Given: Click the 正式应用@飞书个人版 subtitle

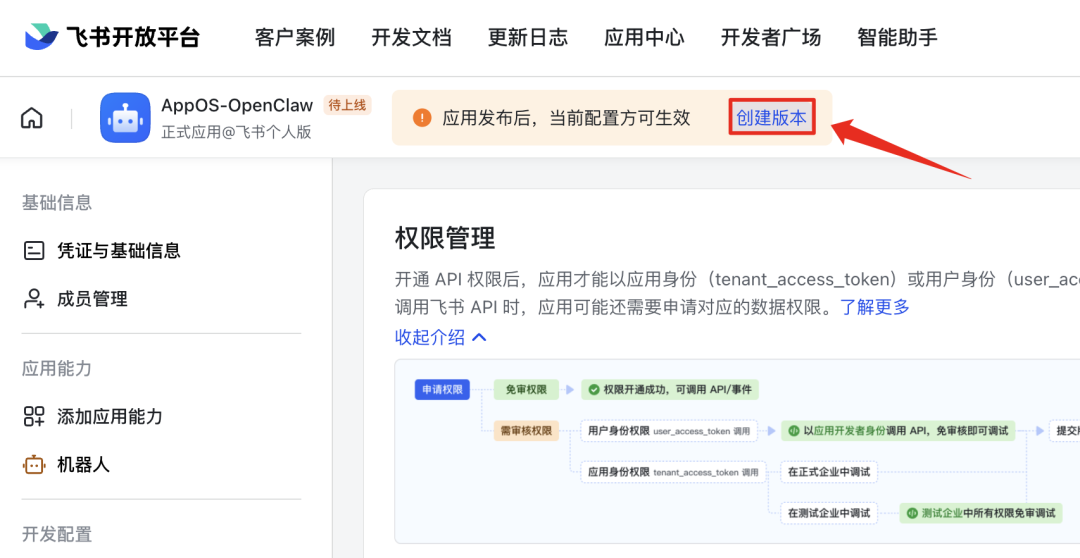Looking at the screenshot, I should point(236,132).
